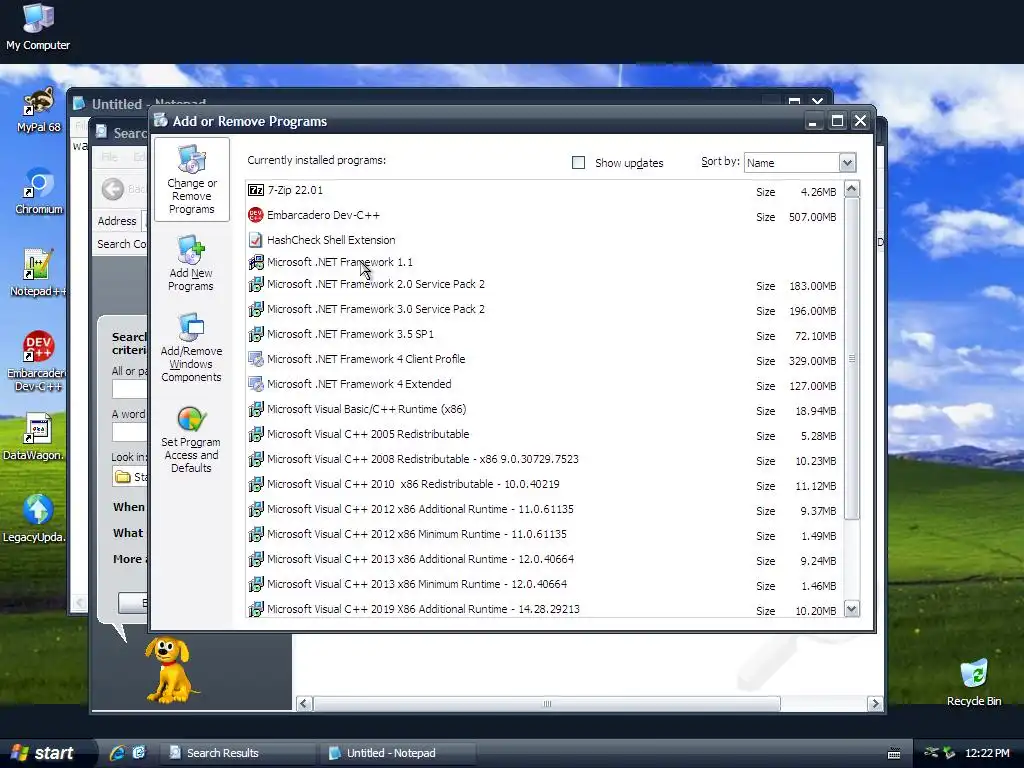Click the .NET Framework 4 Client Profile icon
The image size is (1024, 768).
point(256,359)
